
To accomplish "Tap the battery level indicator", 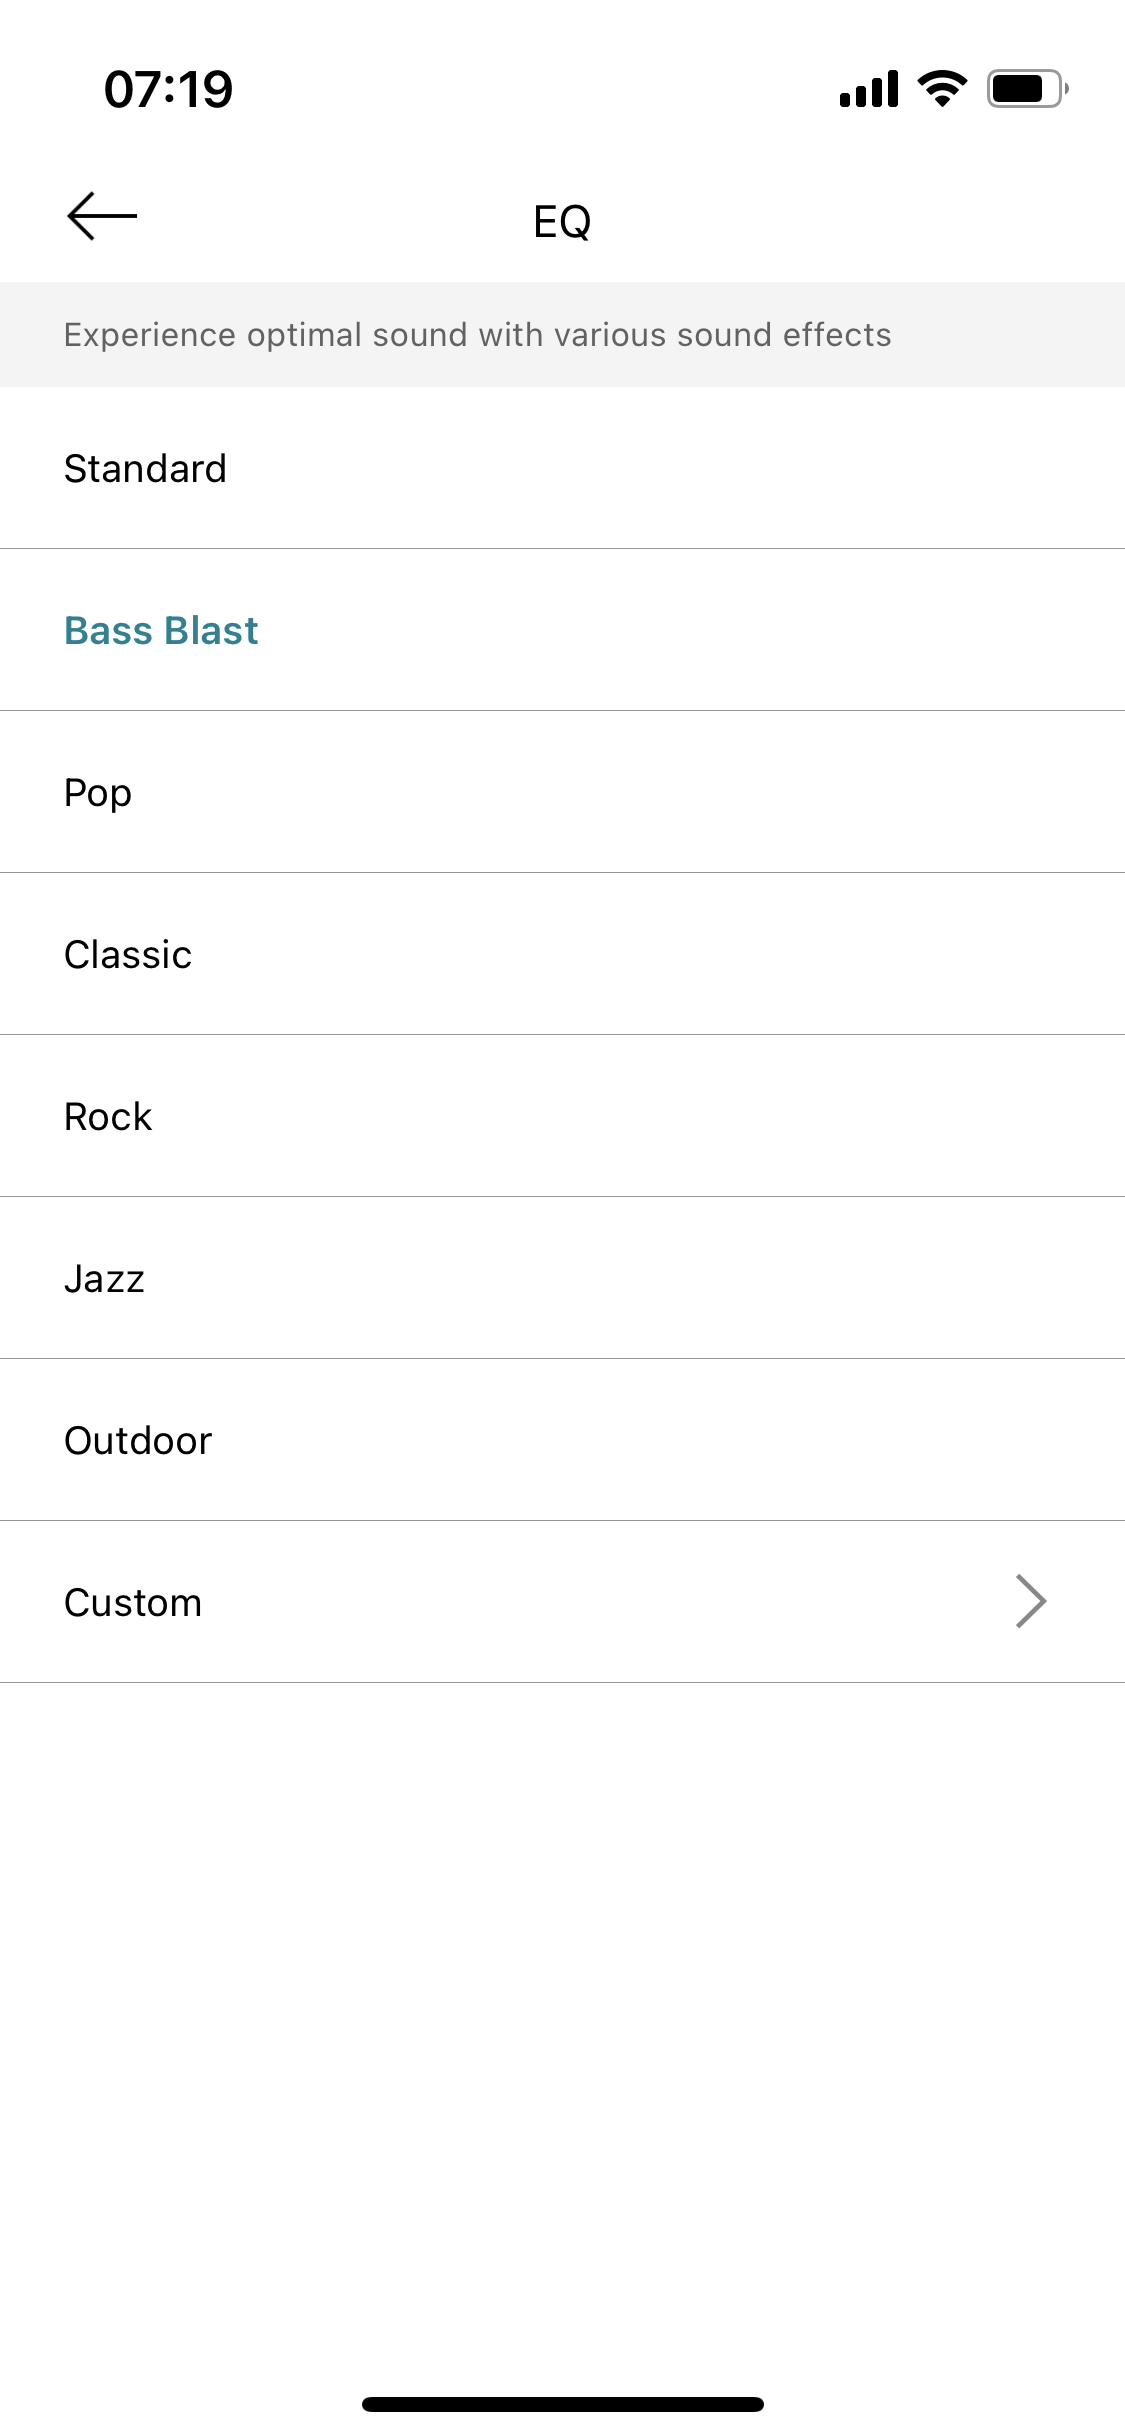I will 1028,89.
